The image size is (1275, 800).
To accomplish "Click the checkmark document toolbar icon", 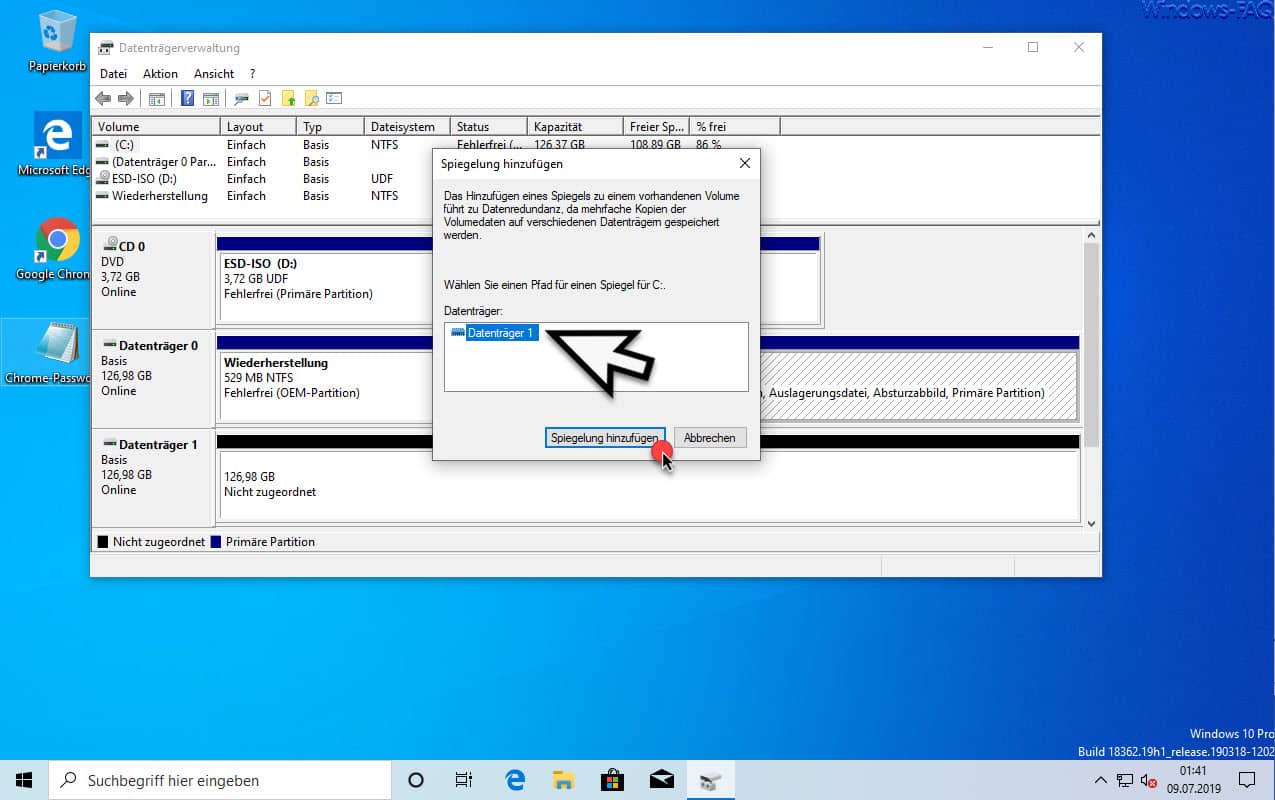I will [x=265, y=98].
